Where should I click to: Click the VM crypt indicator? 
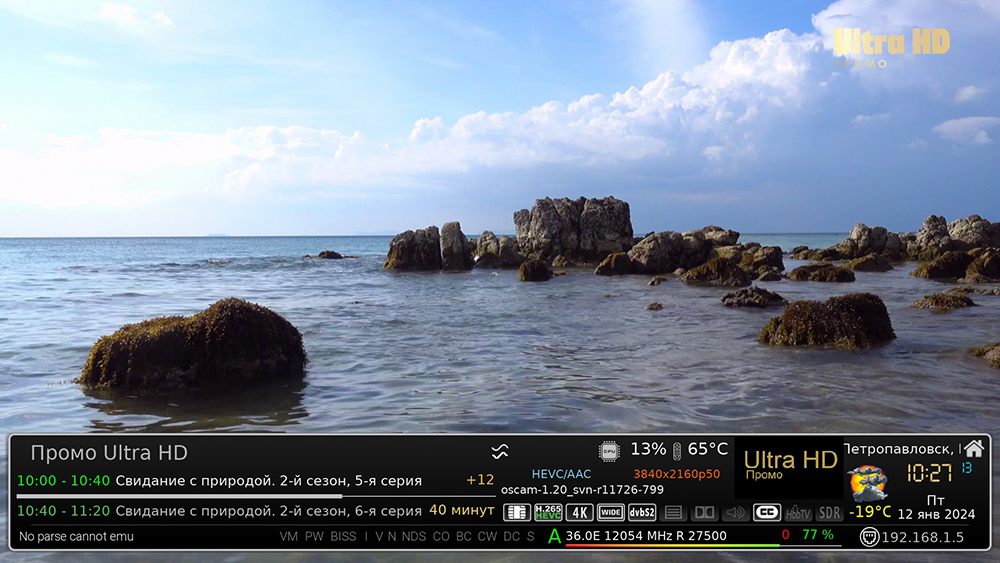(289, 537)
